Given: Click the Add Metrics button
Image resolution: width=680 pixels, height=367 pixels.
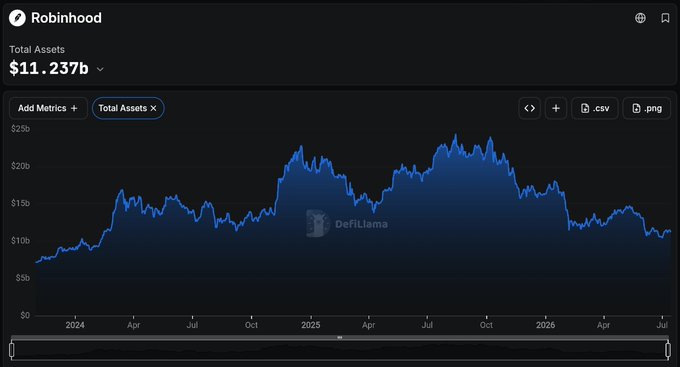Looking at the screenshot, I should click(x=48, y=108).
